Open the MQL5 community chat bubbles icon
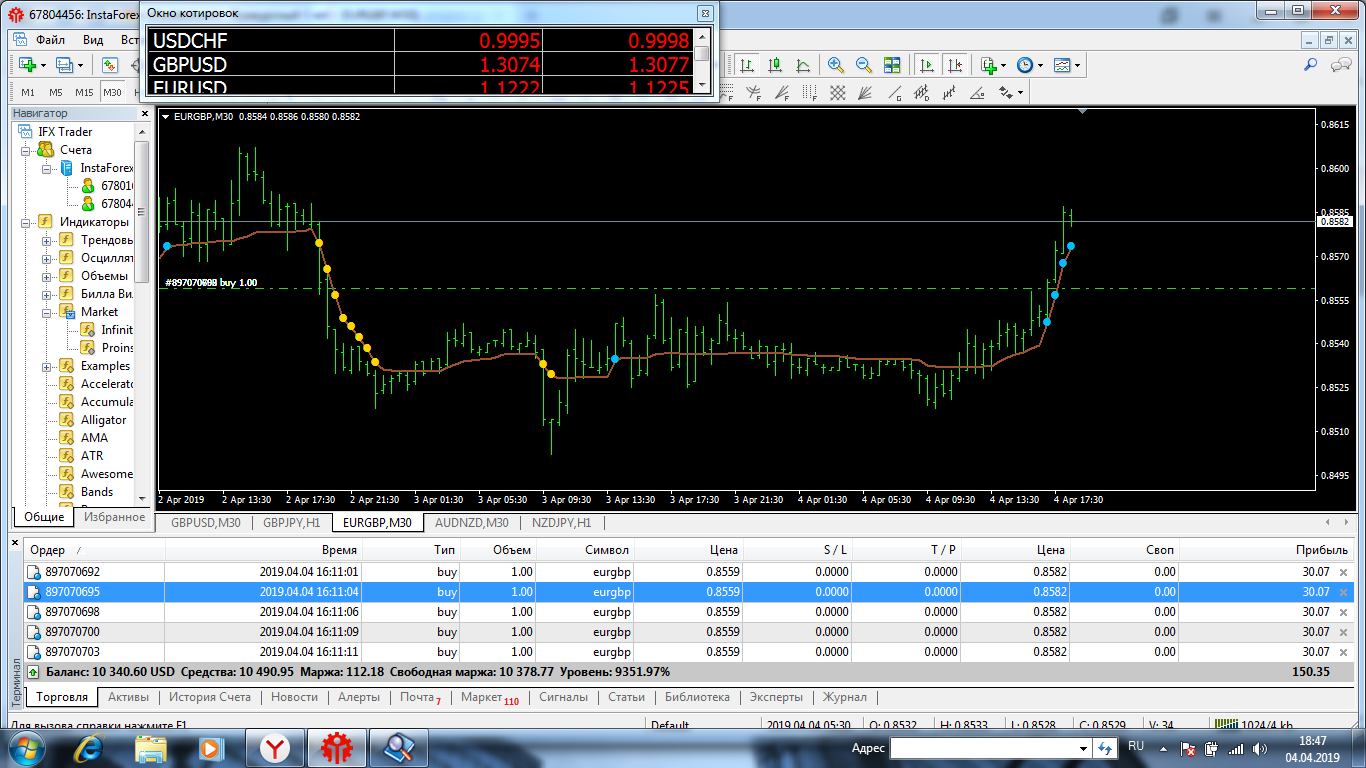The height and width of the screenshot is (768, 1366). (1341, 65)
